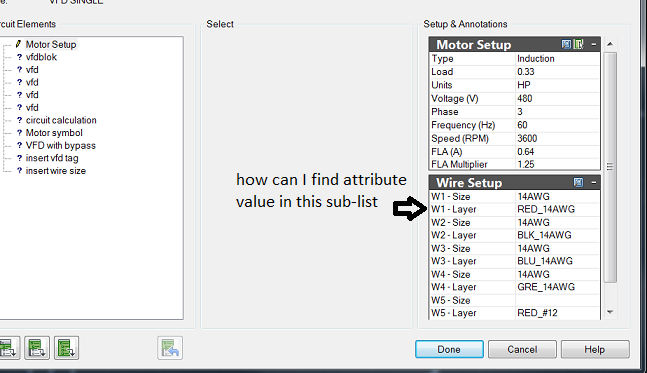
Task: Select vfdblok tree item
Action: [x=41, y=57]
